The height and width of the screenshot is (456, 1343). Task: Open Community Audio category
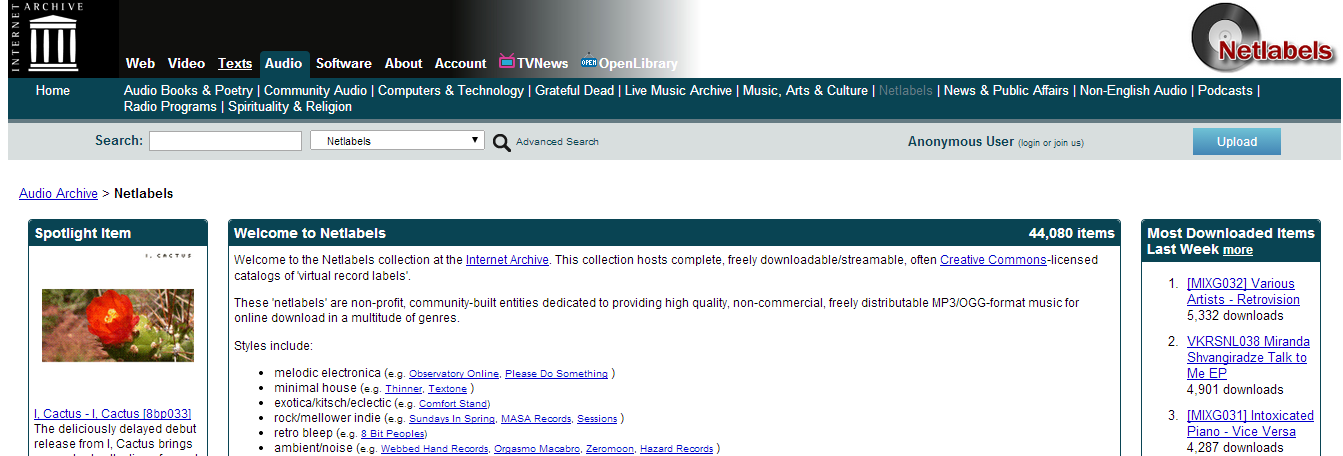pyautogui.click(x=315, y=90)
